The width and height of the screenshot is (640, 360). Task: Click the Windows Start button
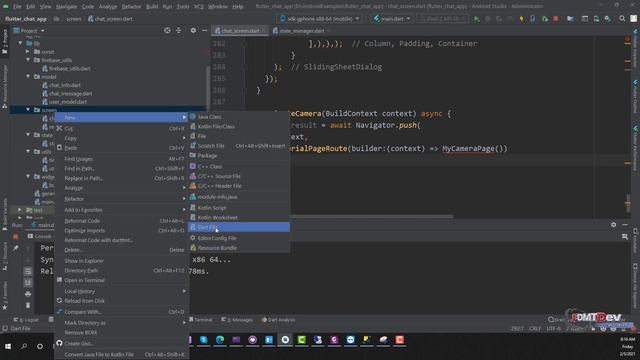pyautogui.click(x=8, y=347)
